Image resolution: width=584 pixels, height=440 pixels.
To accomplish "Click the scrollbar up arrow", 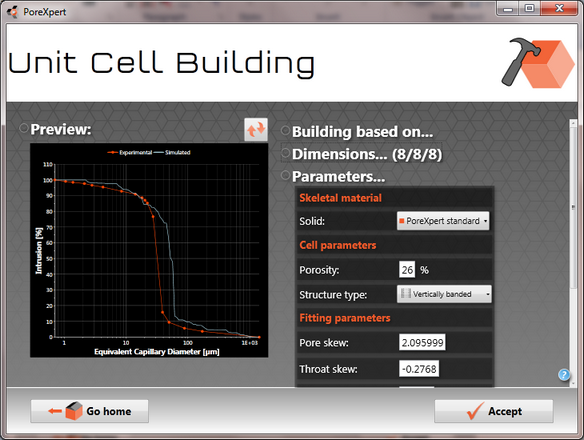I will pyautogui.click(x=573, y=123).
